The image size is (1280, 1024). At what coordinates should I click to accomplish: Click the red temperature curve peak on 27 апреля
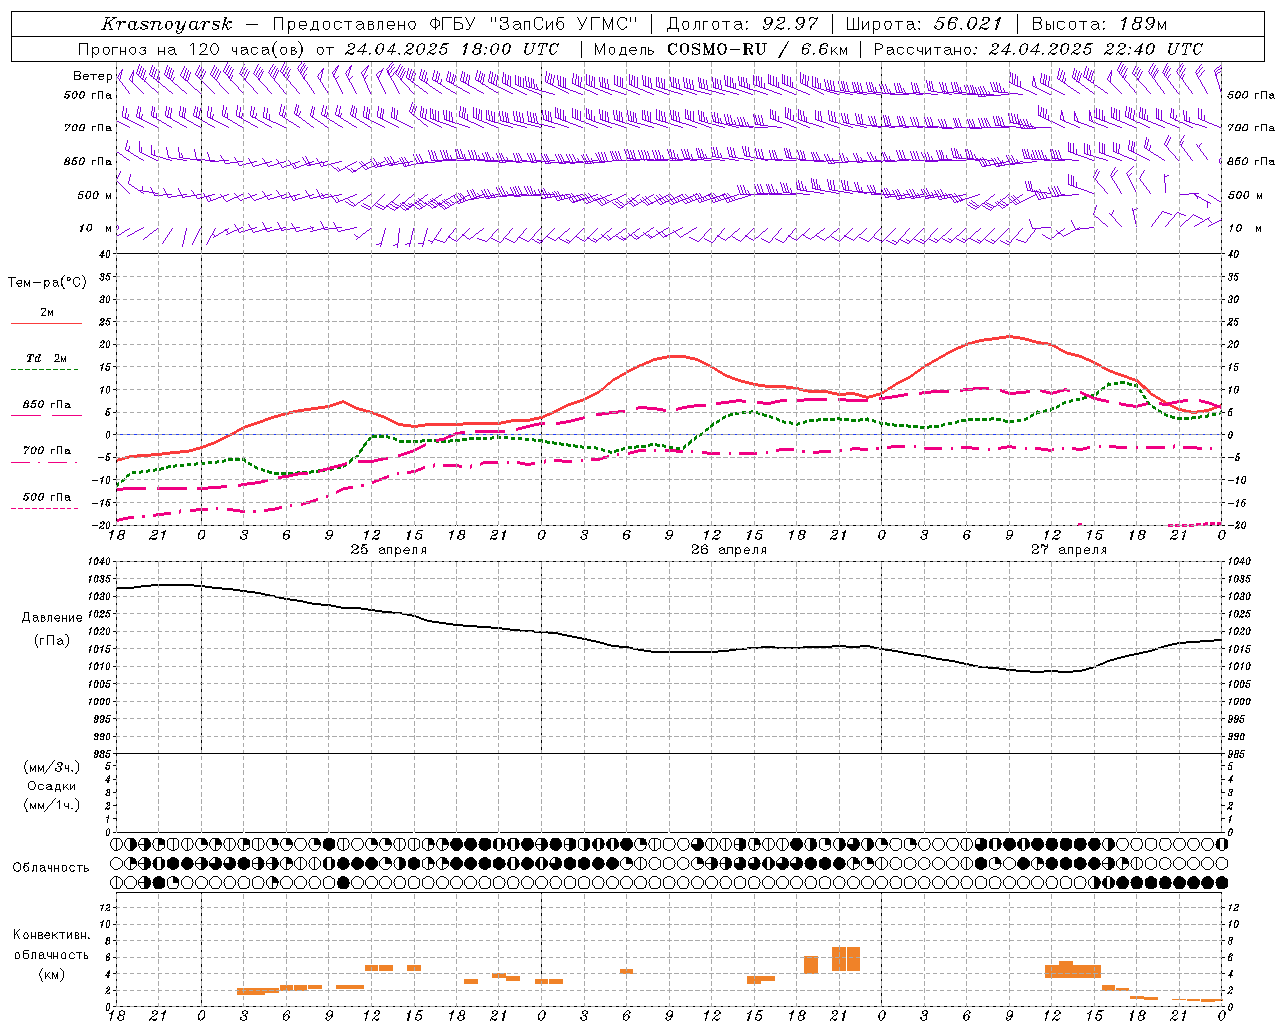tap(1010, 336)
